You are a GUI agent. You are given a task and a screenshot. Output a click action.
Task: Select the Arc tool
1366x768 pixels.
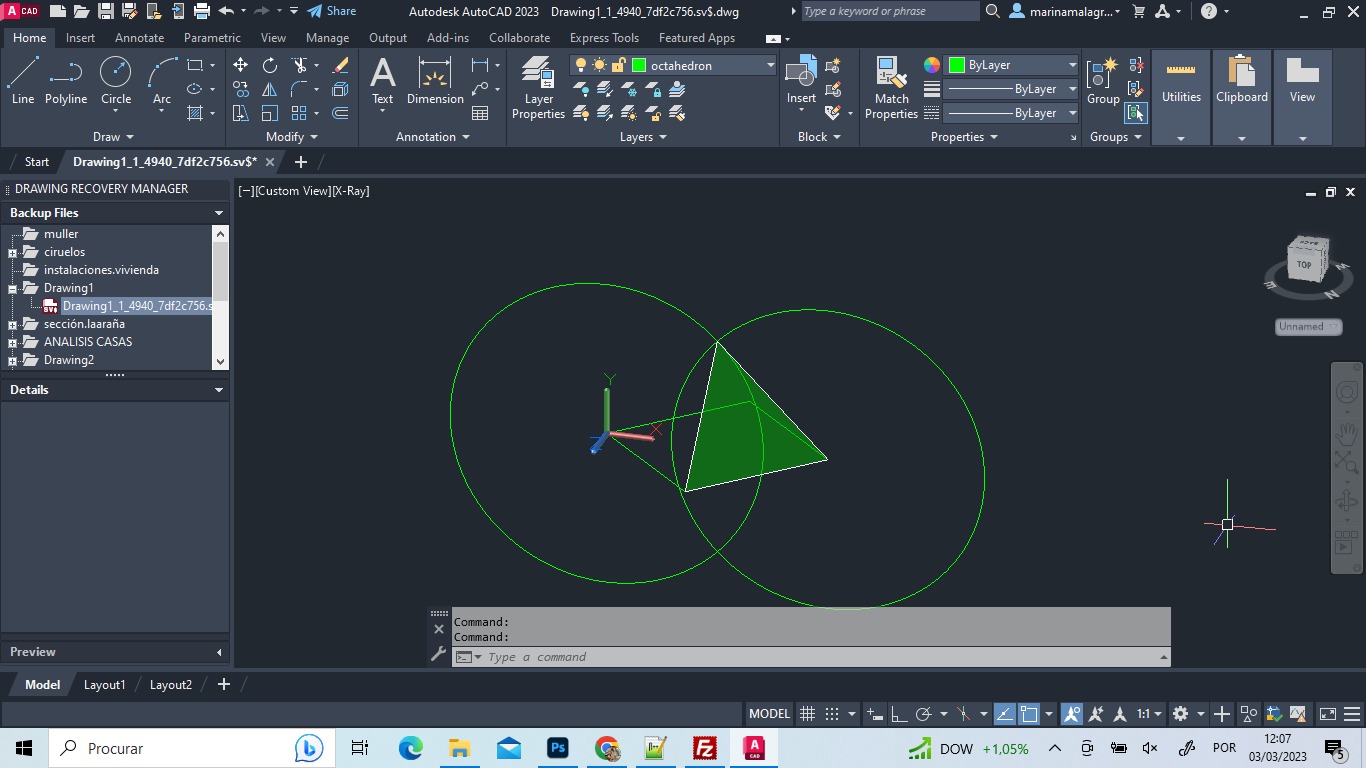[162, 80]
